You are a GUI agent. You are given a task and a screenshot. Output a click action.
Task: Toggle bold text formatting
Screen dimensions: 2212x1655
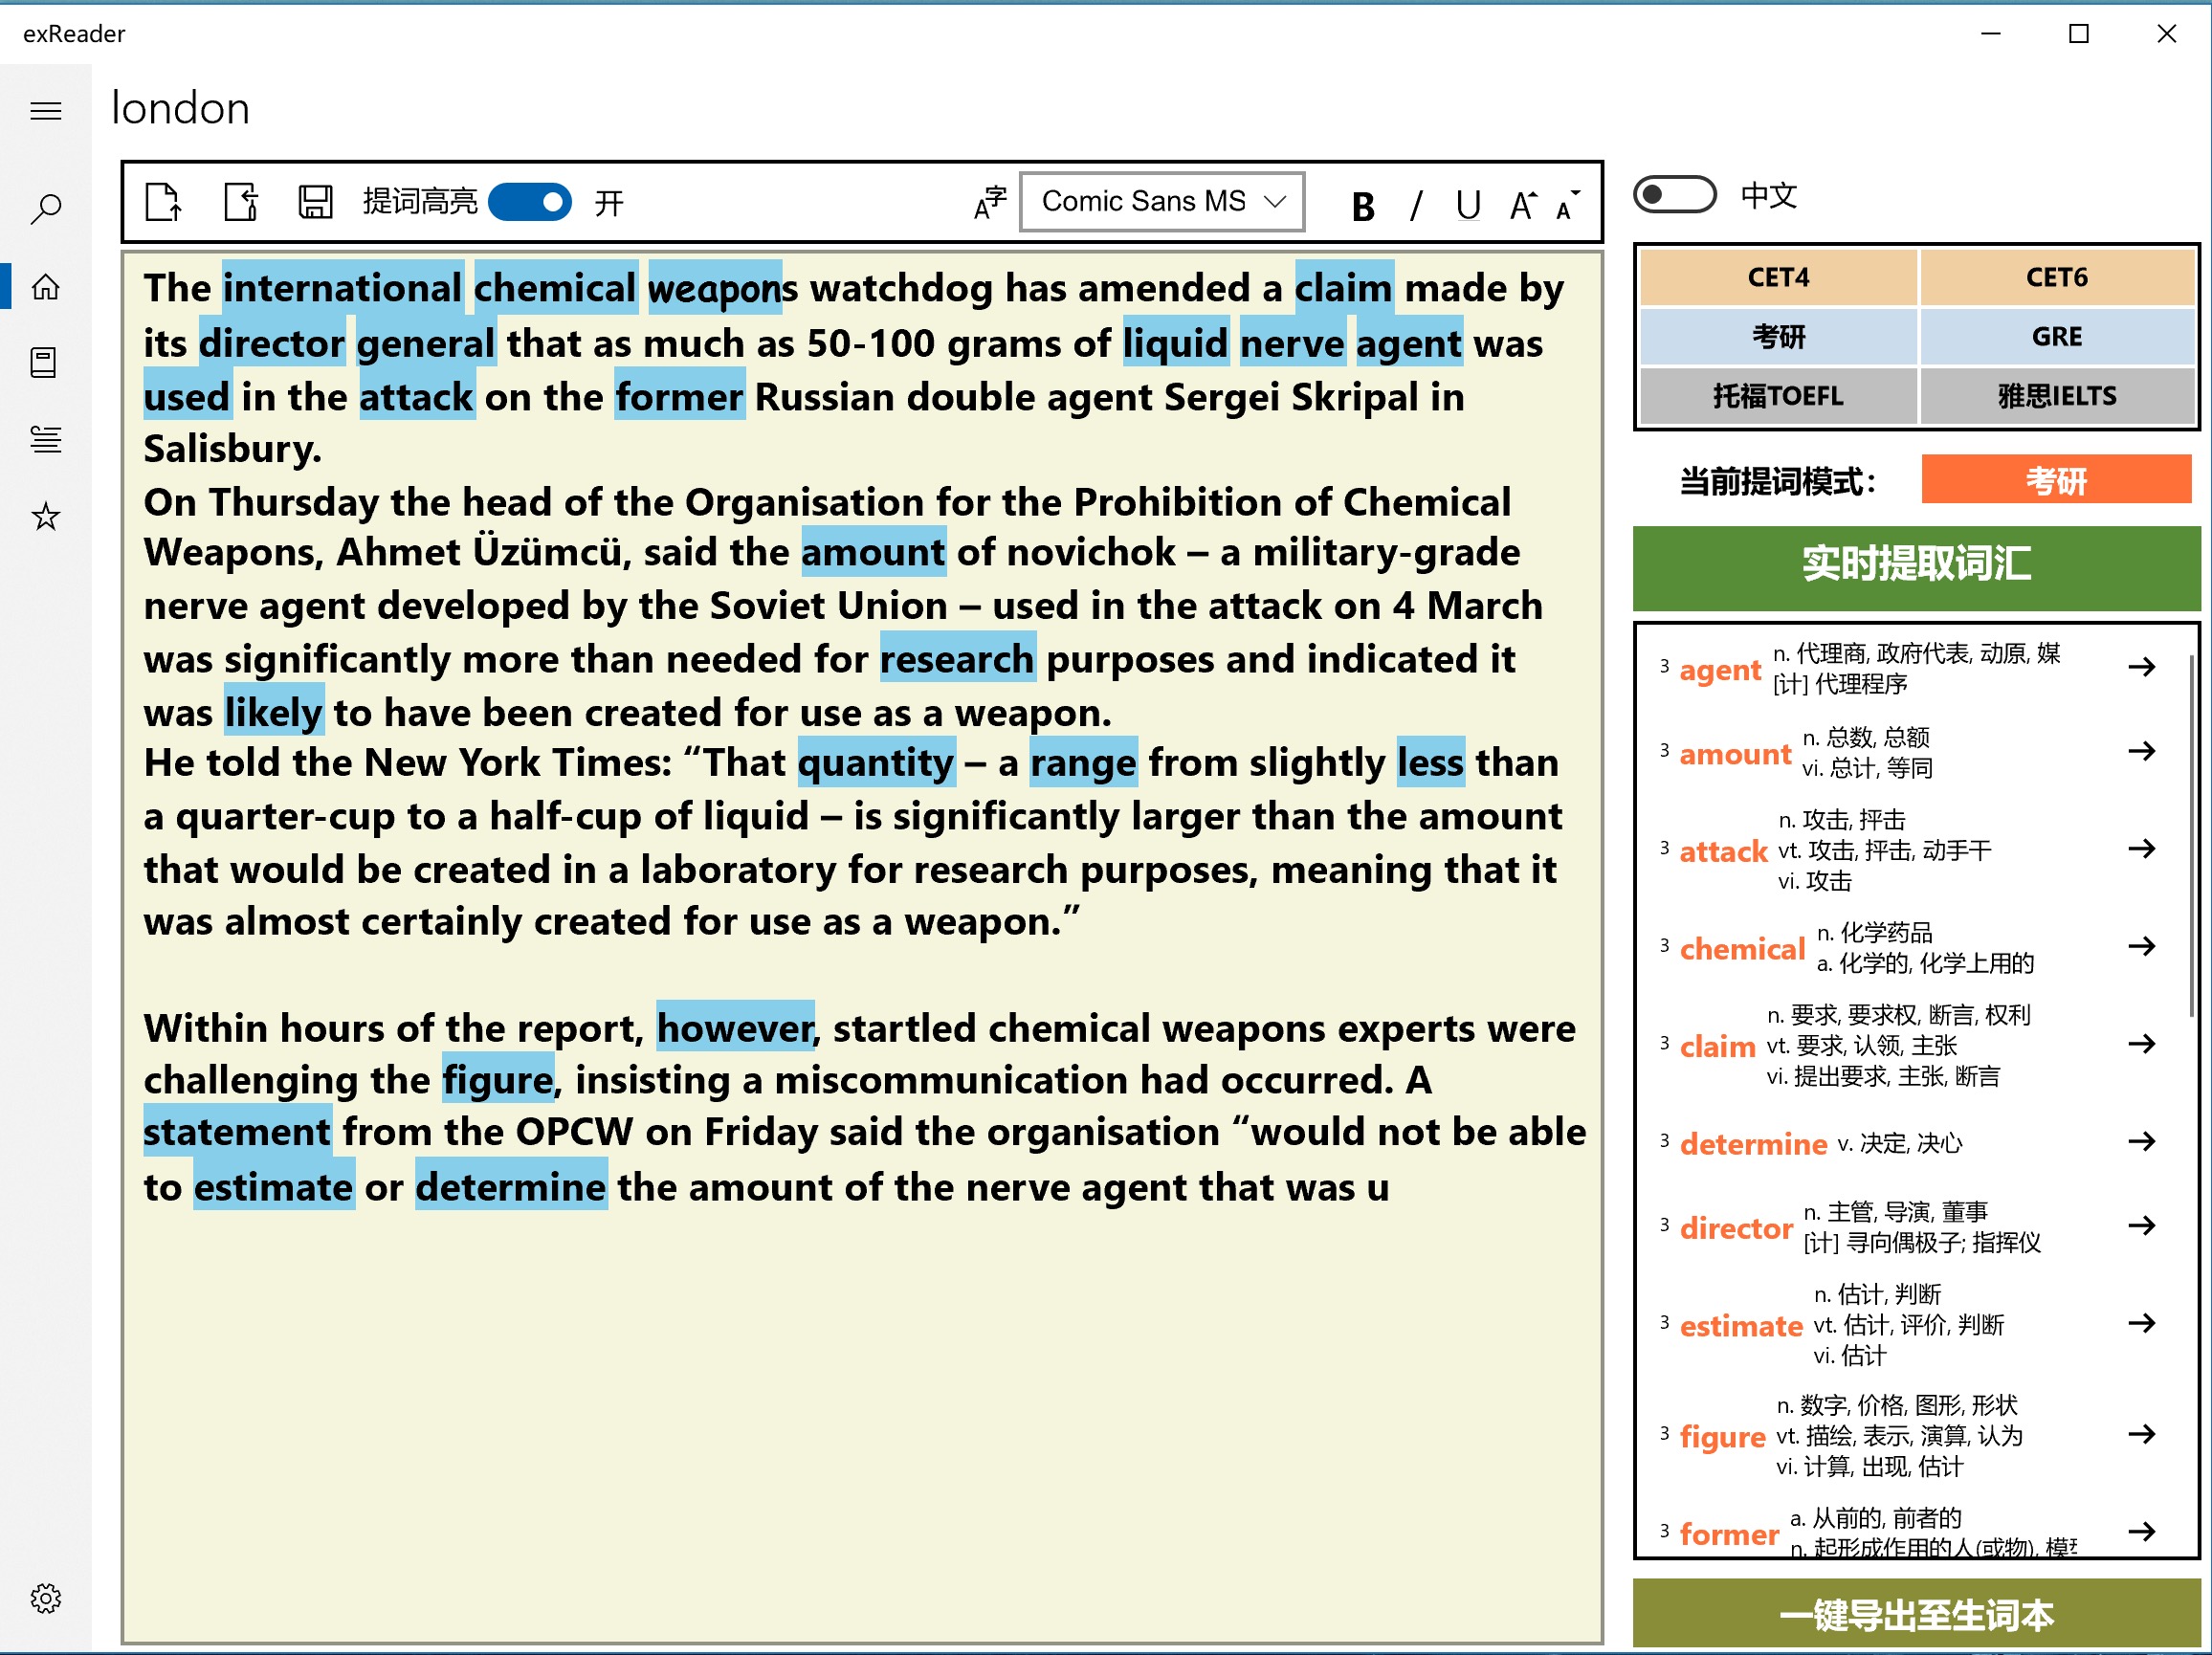(1362, 206)
